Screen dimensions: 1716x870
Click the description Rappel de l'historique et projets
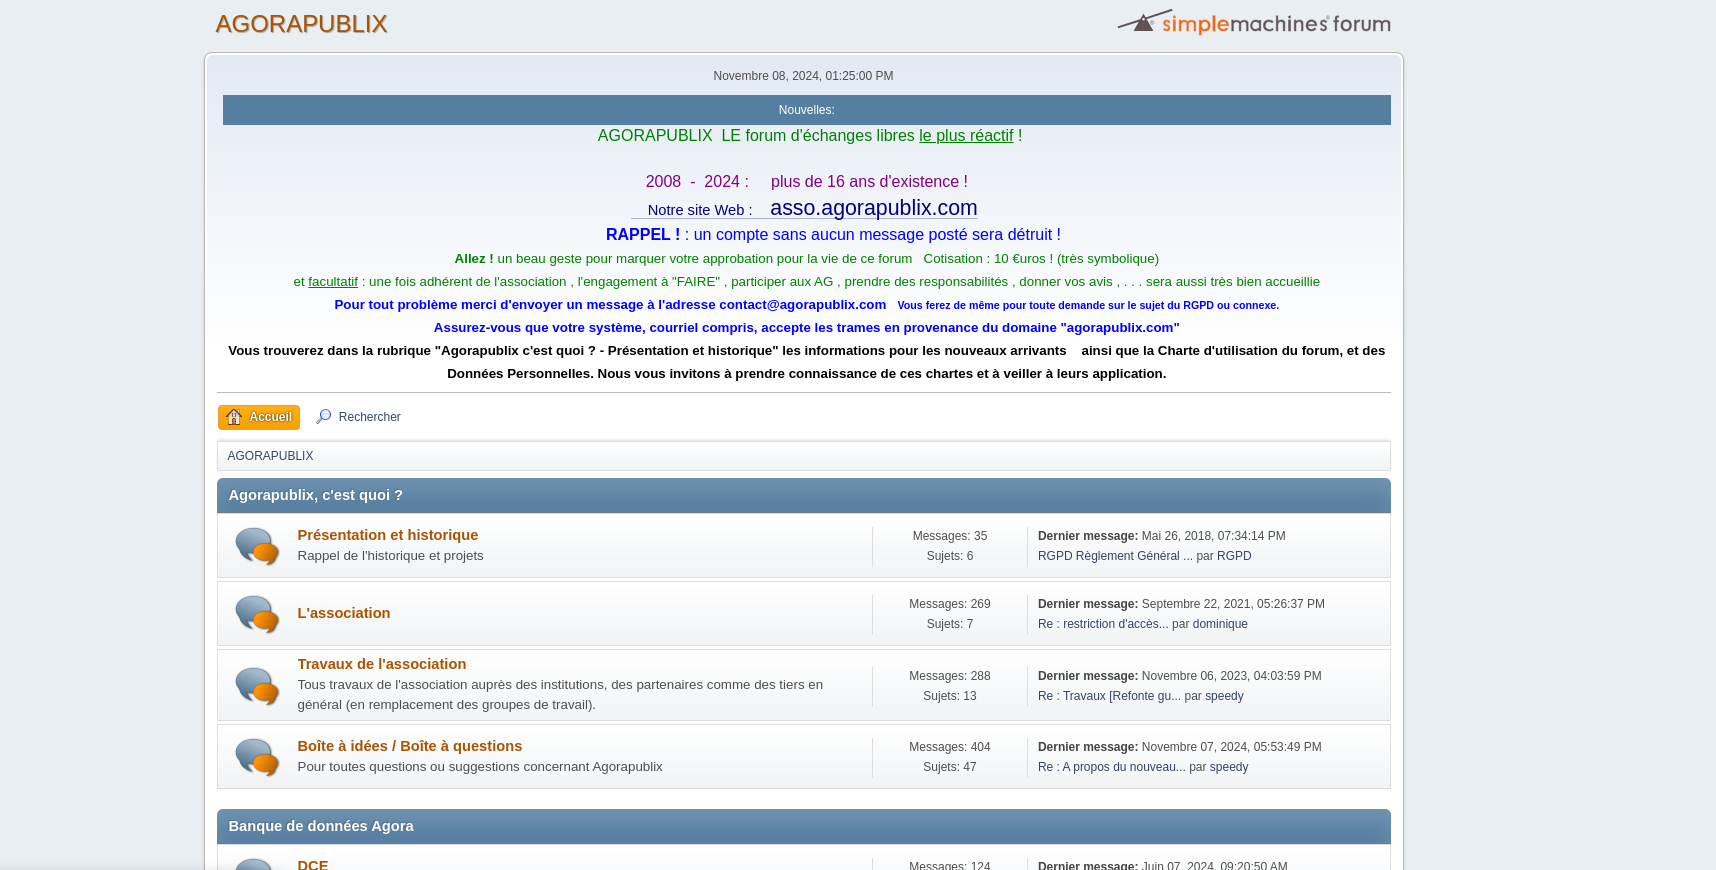(390, 556)
